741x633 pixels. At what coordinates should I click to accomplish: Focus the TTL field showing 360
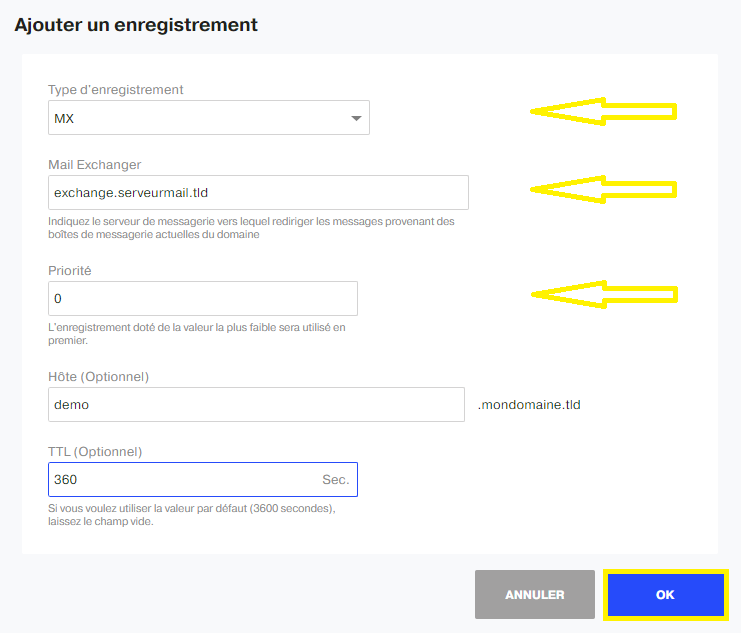click(x=203, y=479)
